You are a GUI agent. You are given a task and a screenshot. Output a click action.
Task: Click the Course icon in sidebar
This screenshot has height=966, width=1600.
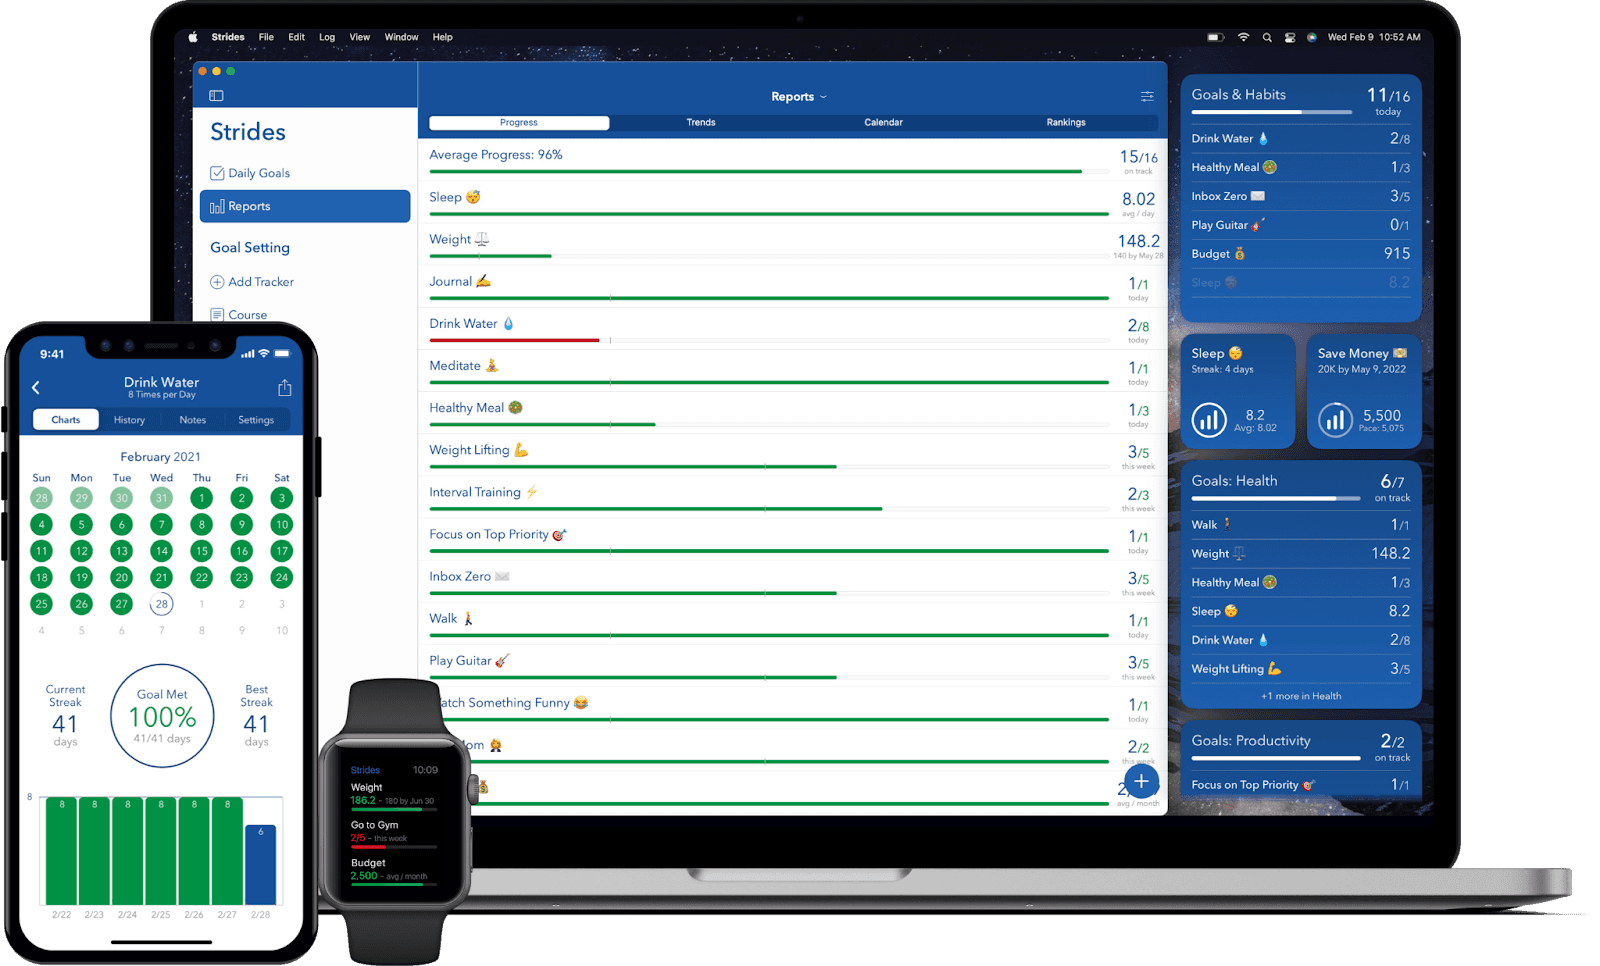217,314
